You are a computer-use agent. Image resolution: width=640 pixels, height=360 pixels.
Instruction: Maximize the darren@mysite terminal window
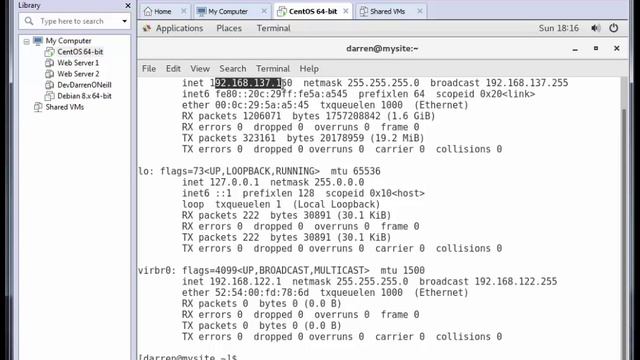[596, 49]
